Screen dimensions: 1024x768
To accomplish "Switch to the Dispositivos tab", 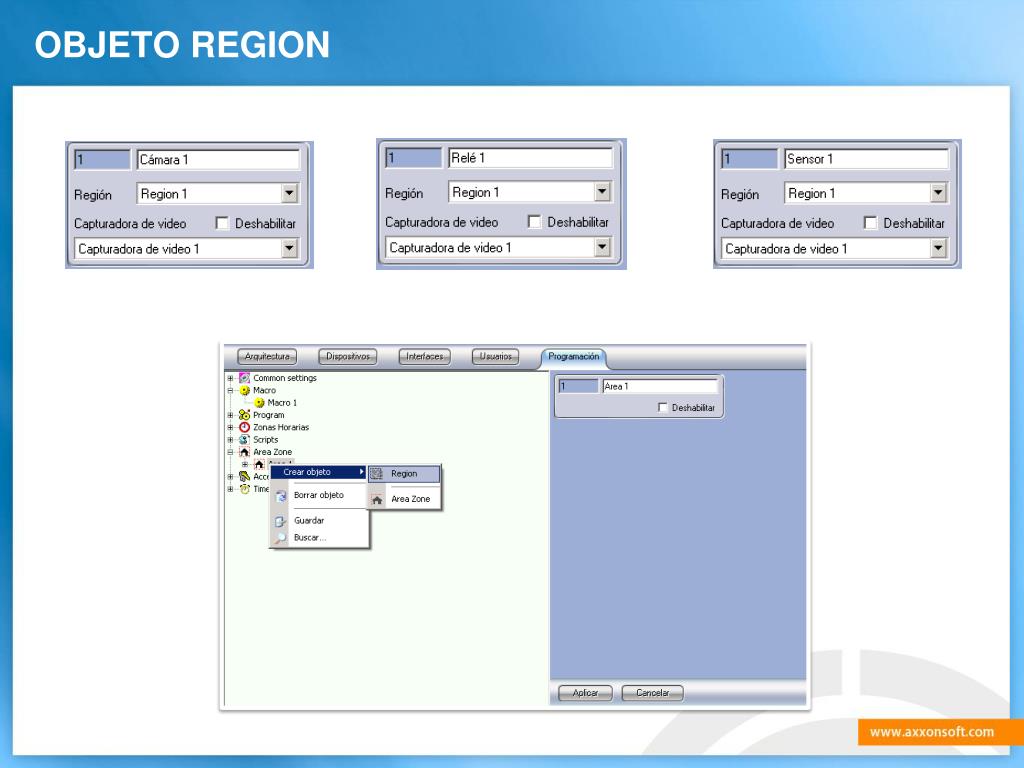I will tap(347, 357).
